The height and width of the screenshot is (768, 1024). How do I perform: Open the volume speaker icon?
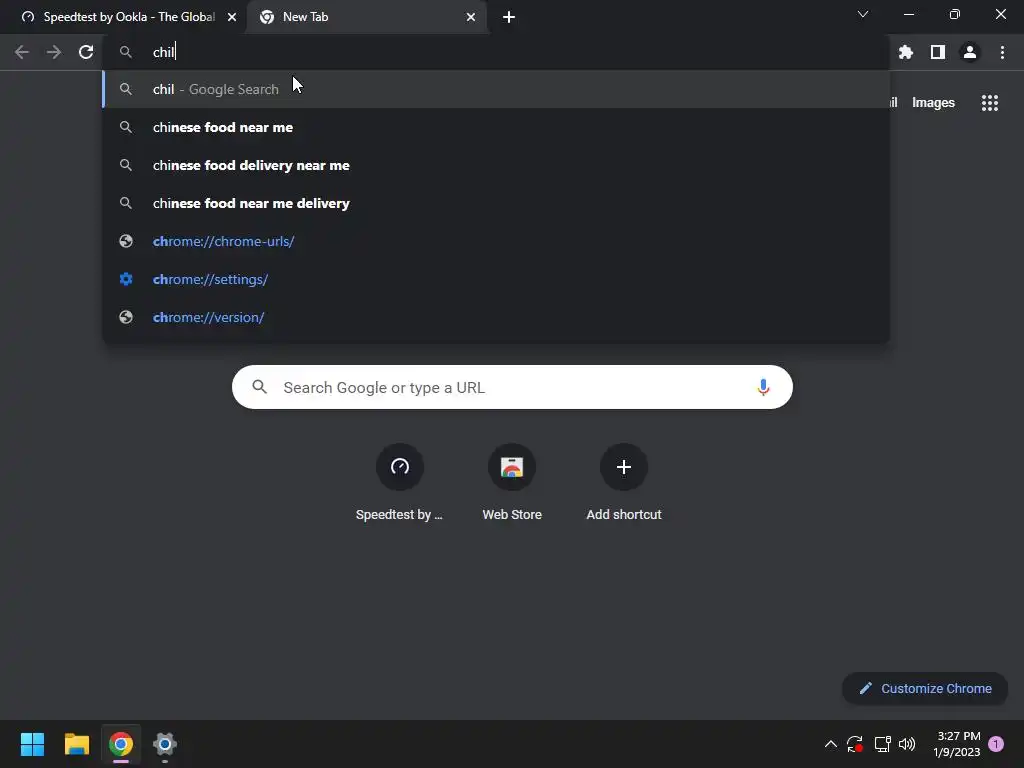tap(907, 744)
